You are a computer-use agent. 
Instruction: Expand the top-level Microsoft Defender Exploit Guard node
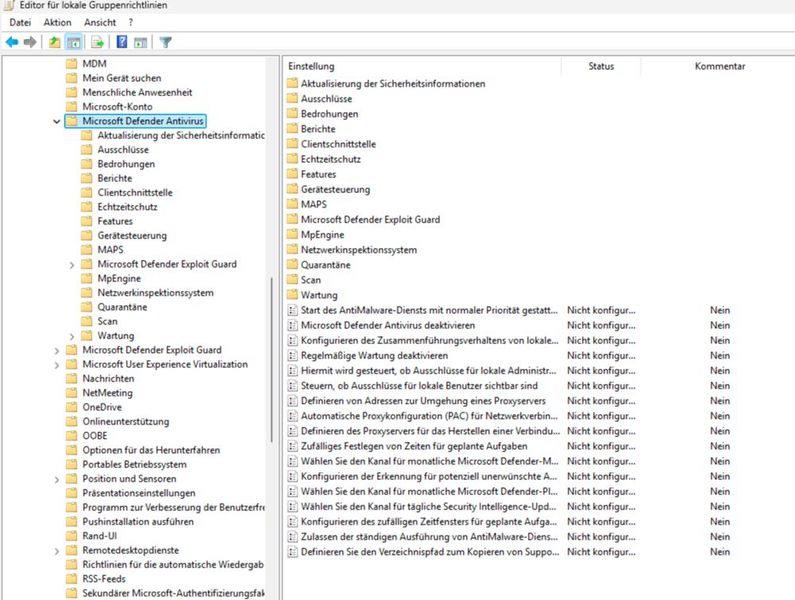[x=57, y=350]
